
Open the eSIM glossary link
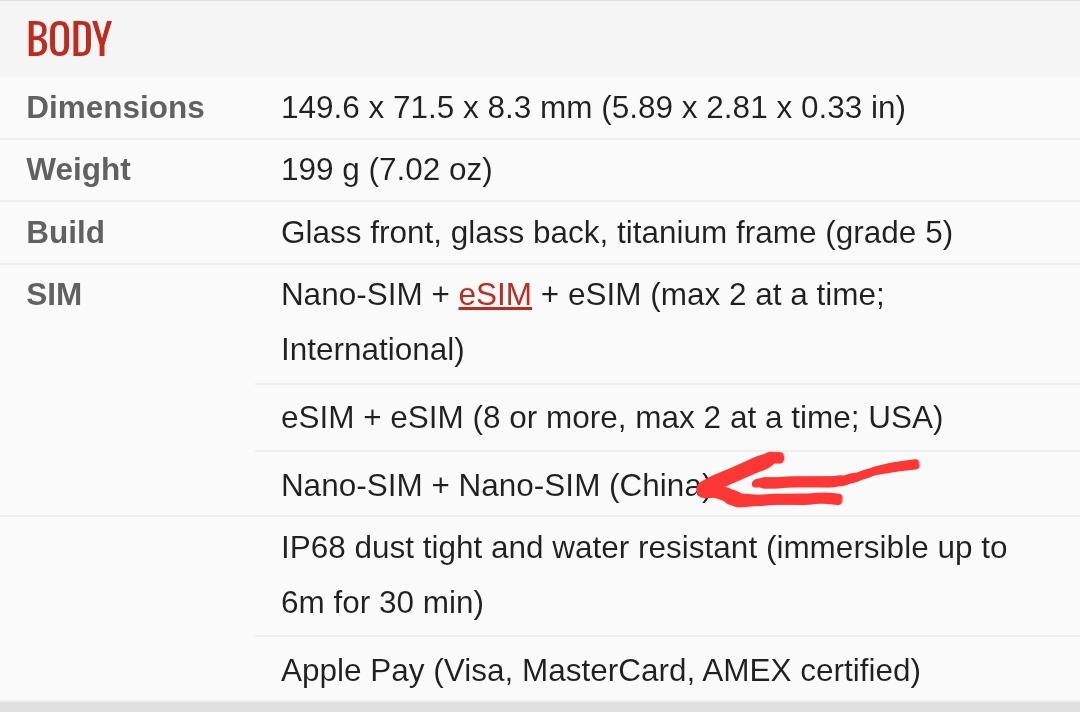click(x=495, y=295)
